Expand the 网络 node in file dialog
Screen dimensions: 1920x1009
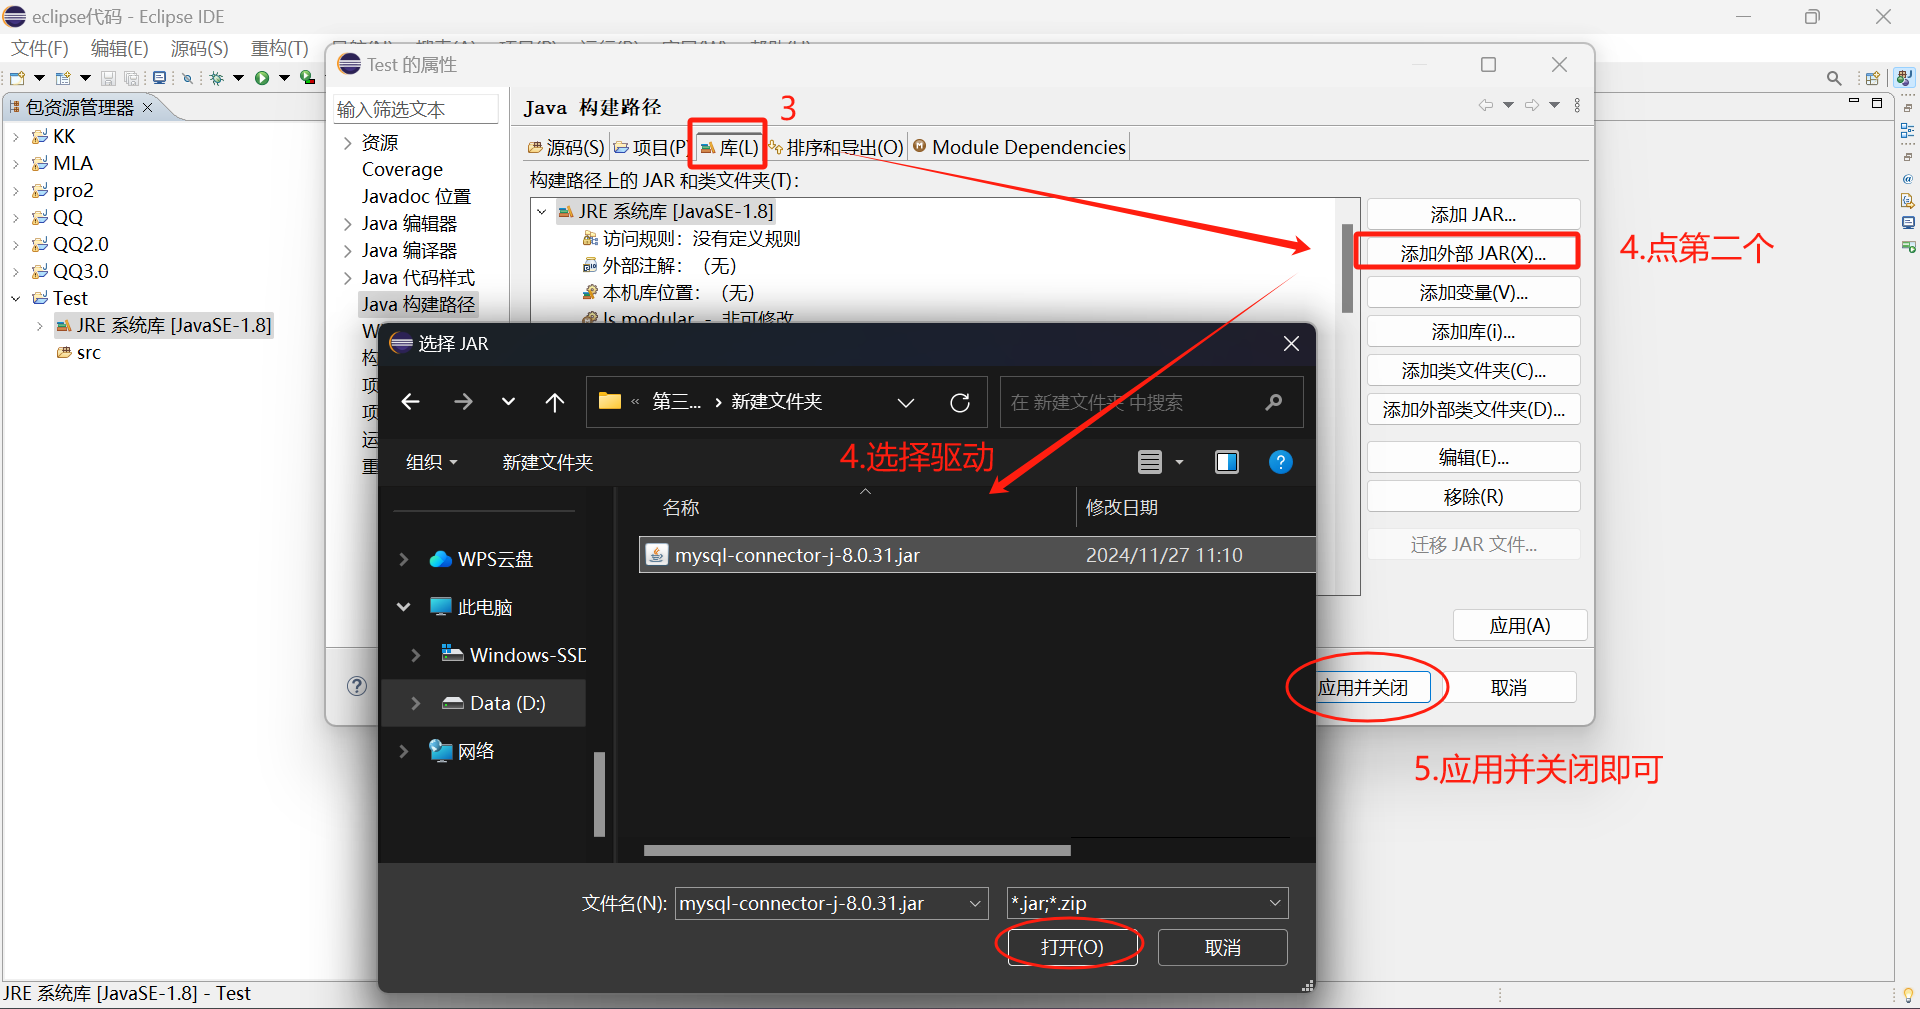pos(404,751)
